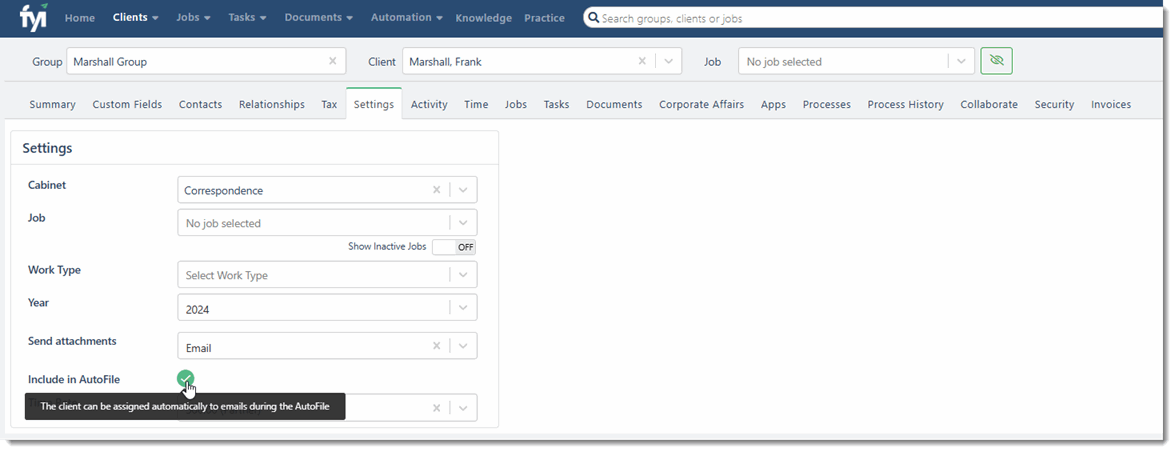The width and height of the screenshot is (1175, 452).
Task: Clear the Marshall Group field
Action: pos(333,61)
